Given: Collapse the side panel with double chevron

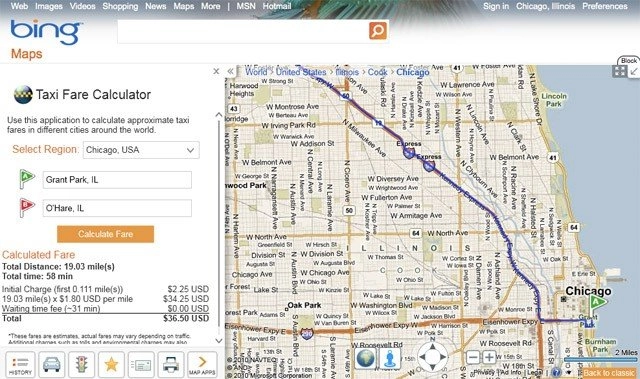Looking at the screenshot, I should (x=231, y=71).
